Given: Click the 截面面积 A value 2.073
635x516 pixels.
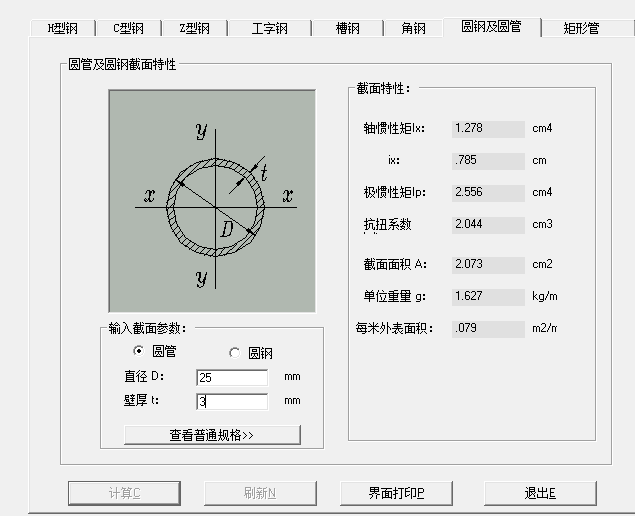Looking at the screenshot, I should click(488, 265).
